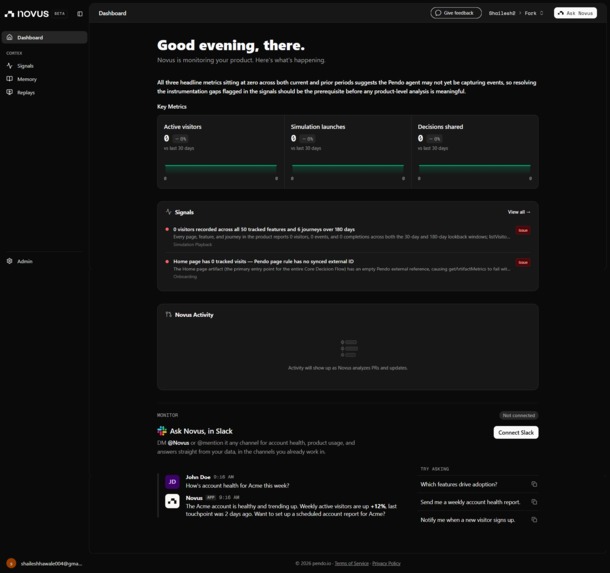Open the Dashboard sidebar item
Screen dimensions: 610x573
coord(44,37)
